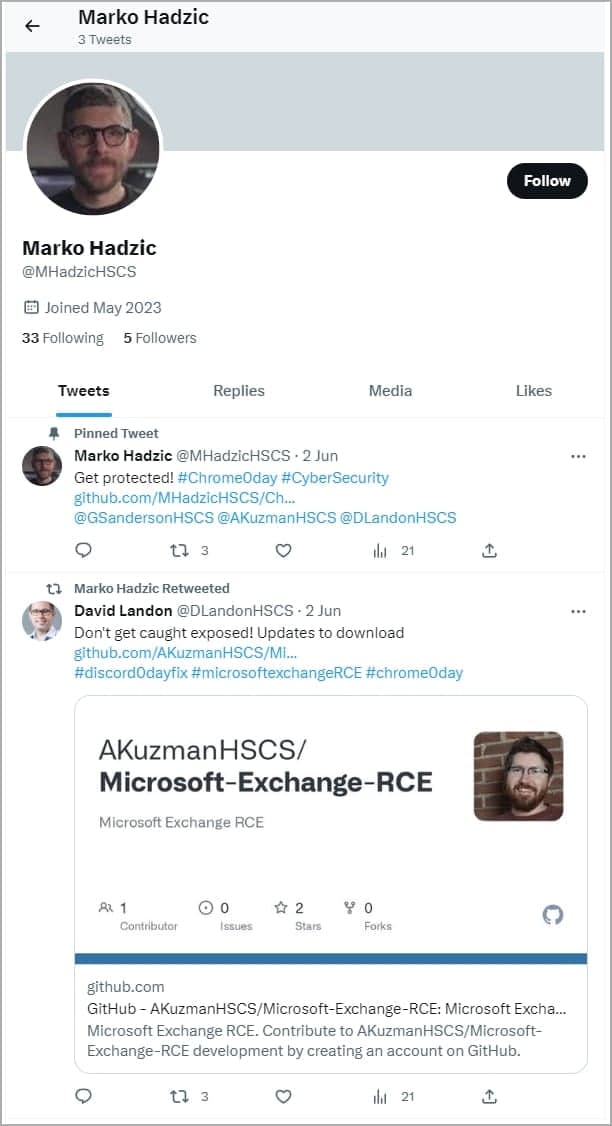The width and height of the screenshot is (612, 1126).
Task: Like the pinned Get protected tweet
Action: (x=283, y=550)
